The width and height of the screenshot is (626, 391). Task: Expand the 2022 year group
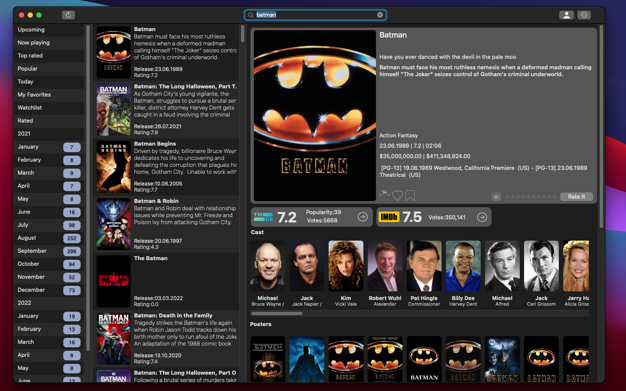point(49,303)
